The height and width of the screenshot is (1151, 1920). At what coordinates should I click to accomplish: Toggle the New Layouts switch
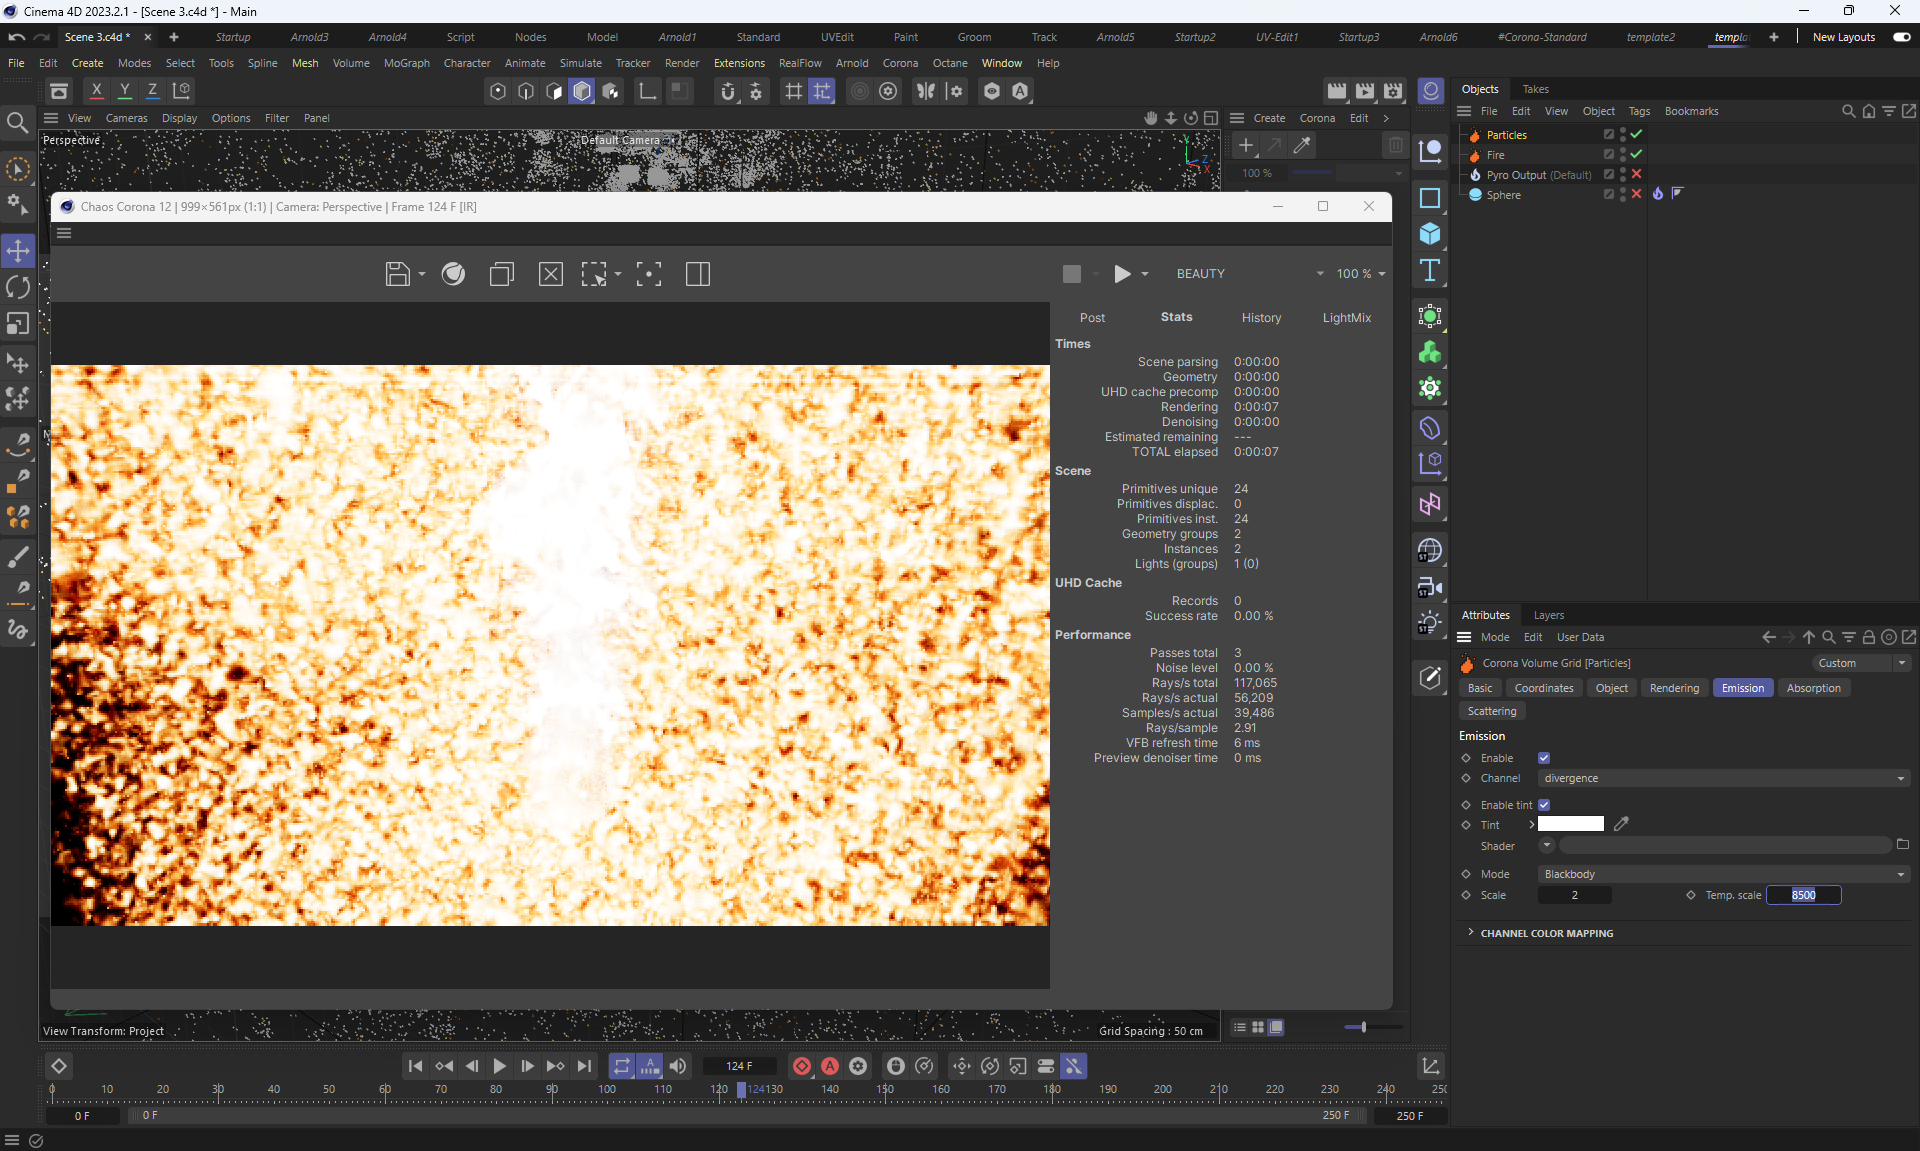click(1901, 37)
